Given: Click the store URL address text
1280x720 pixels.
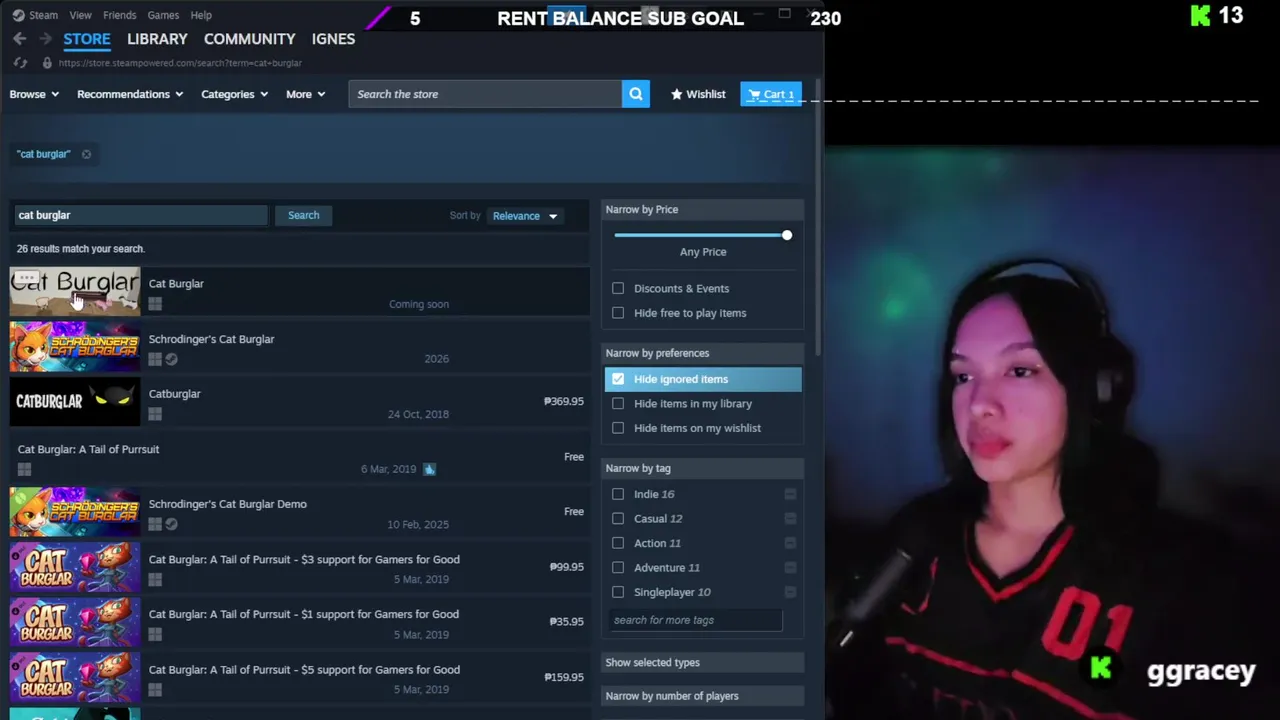Looking at the screenshot, I should coord(180,63).
